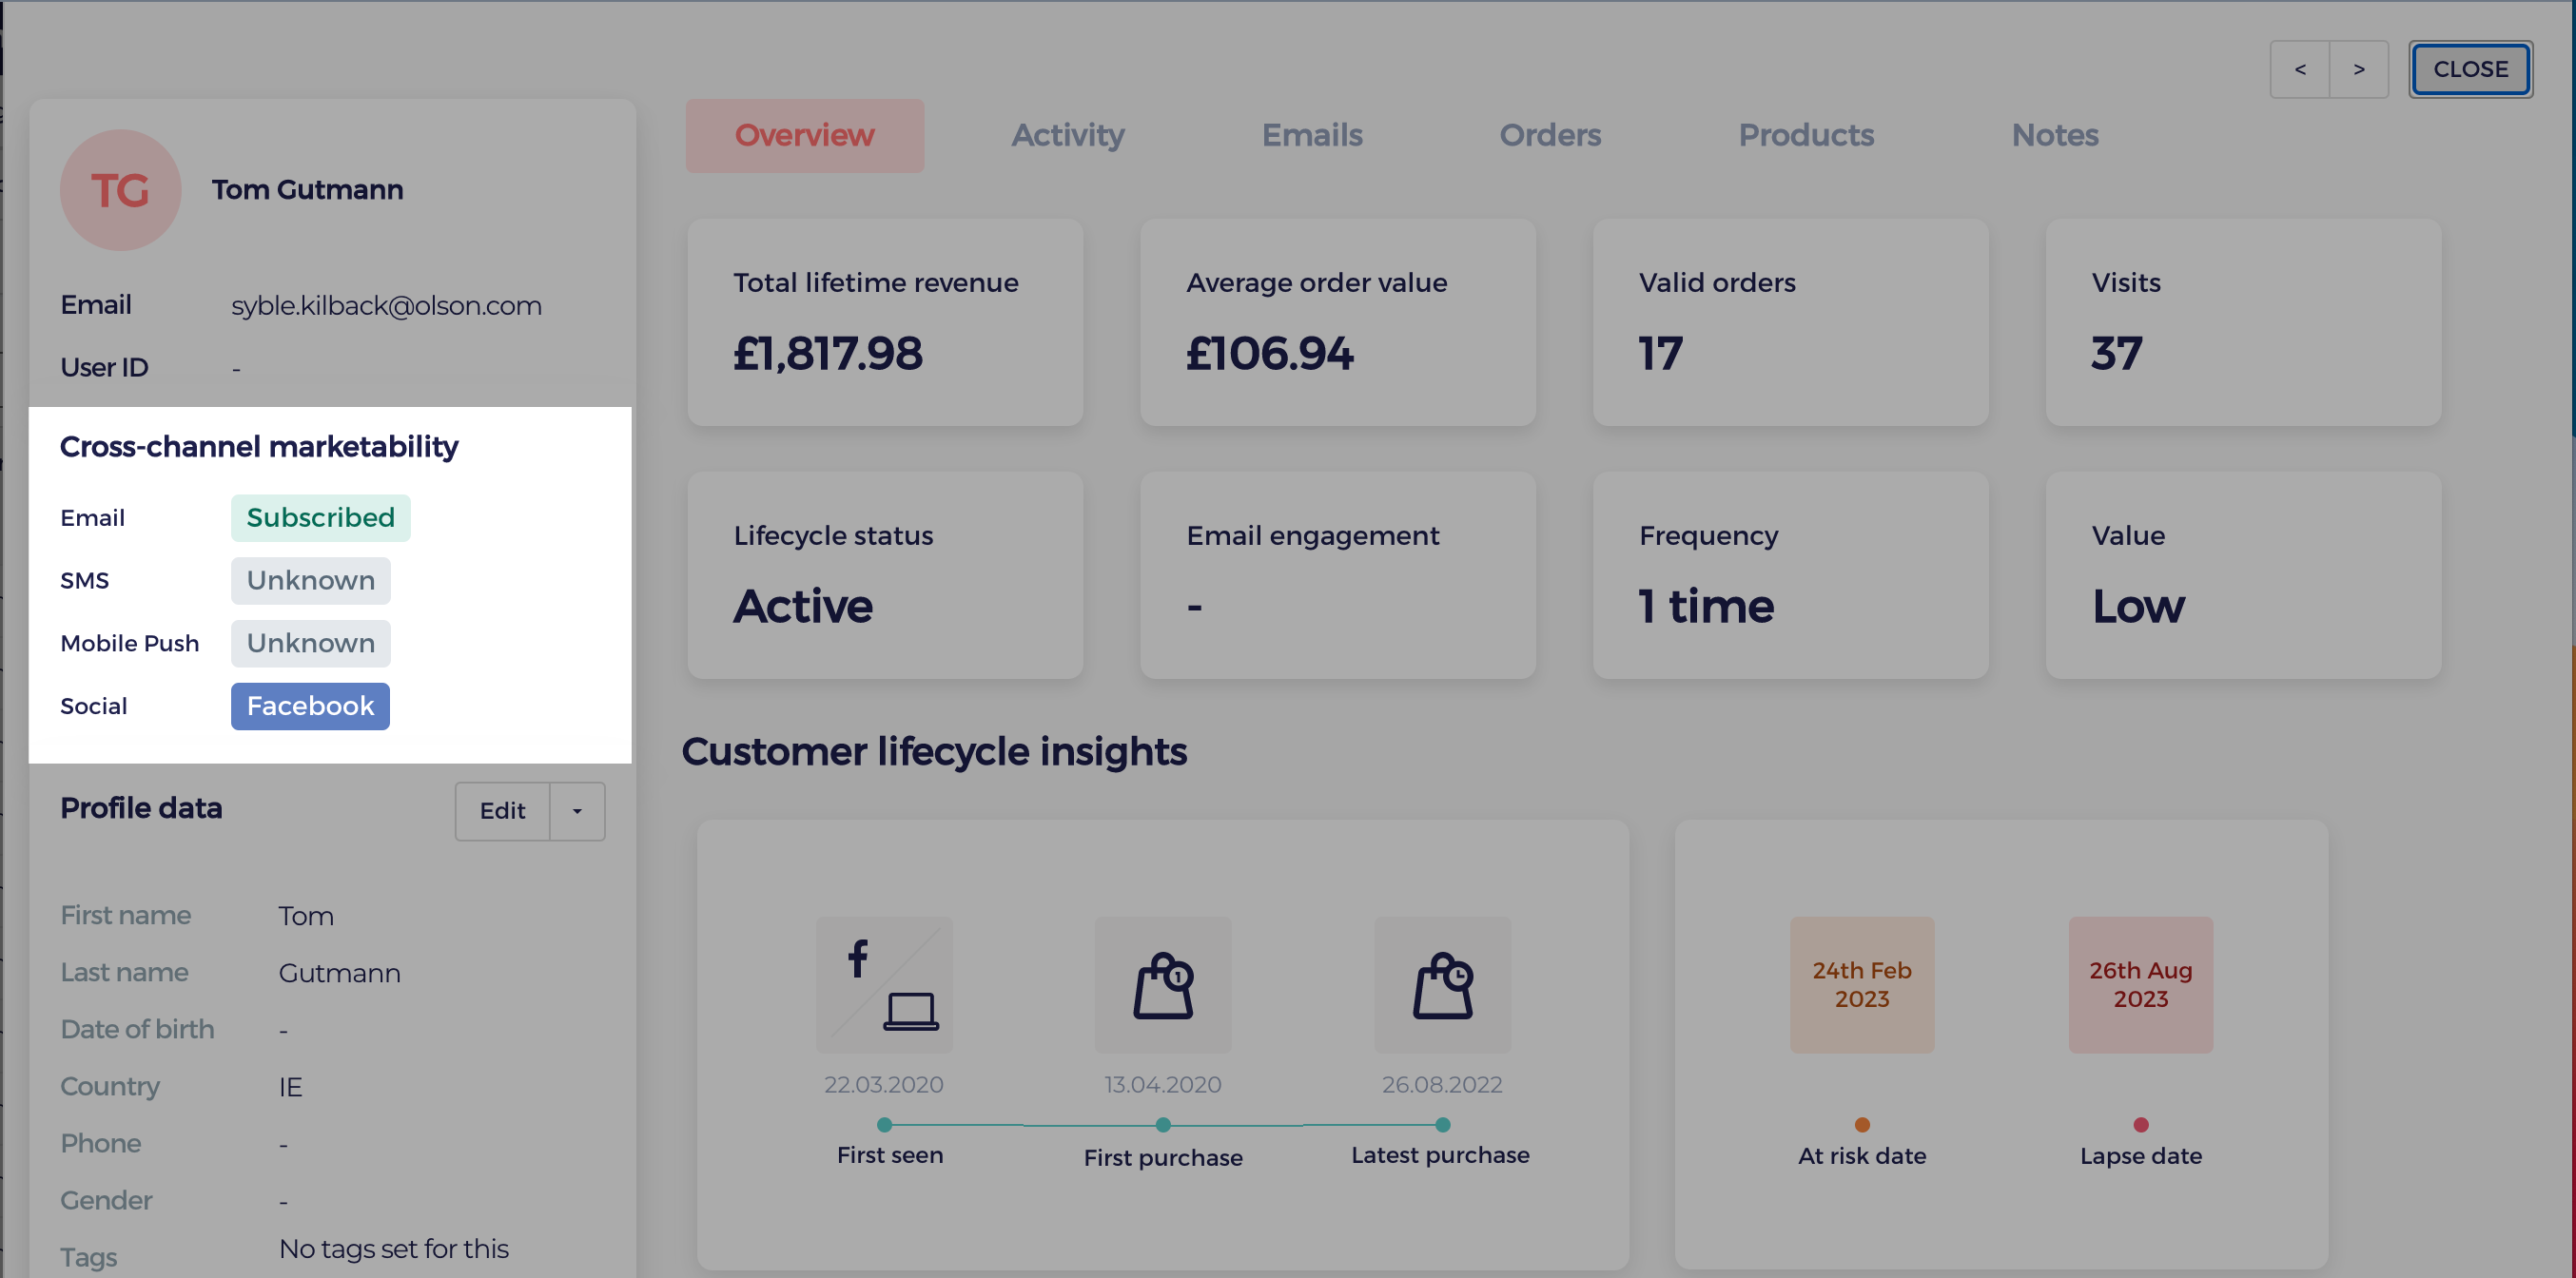Click the Frequency 1 time card
This screenshot has width=2576, height=1278.
1790,576
